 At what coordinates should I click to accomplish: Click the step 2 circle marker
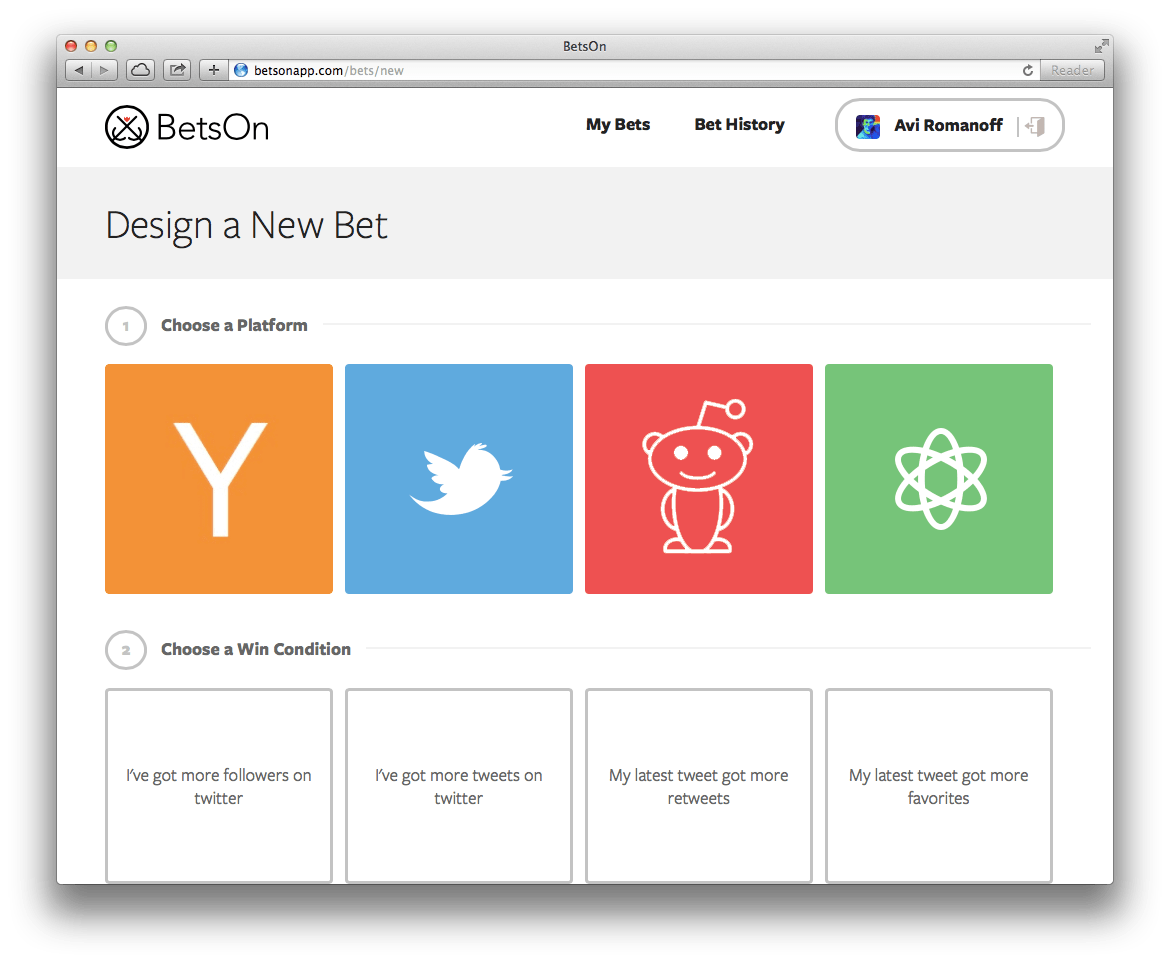tap(125, 650)
